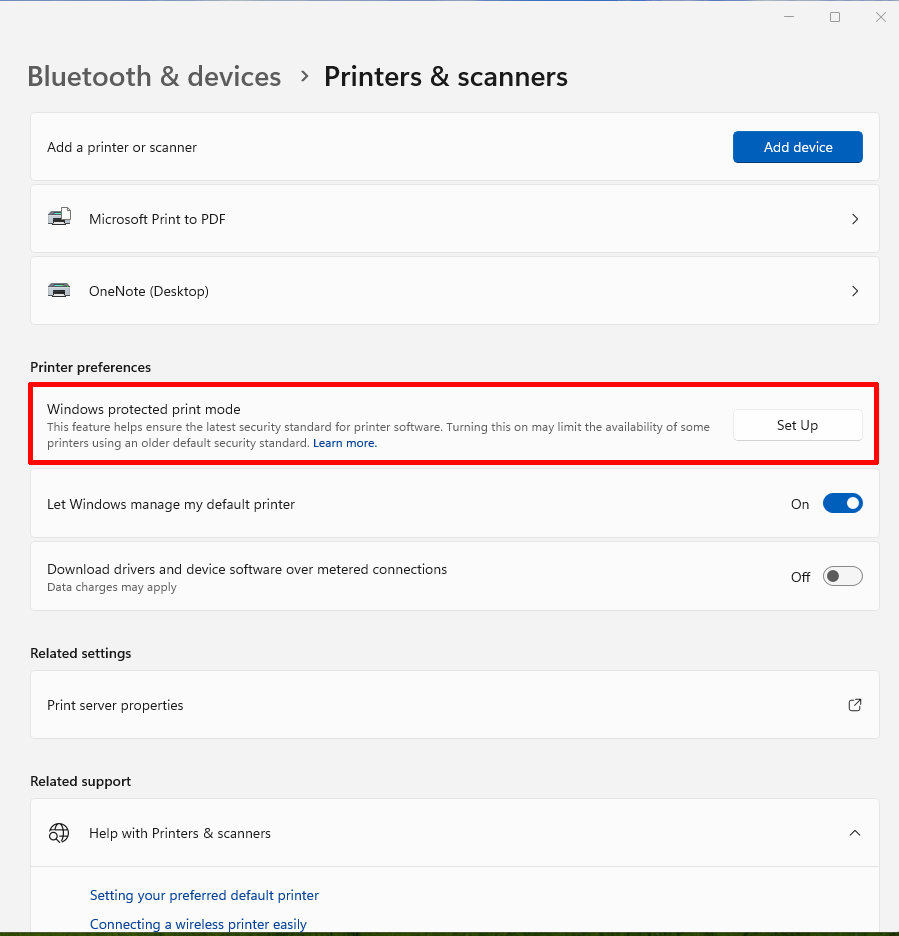This screenshot has width=899, height=936.
Task: Select the Printers & scanners breadcrumb
Action: click(x=446, y=76)
